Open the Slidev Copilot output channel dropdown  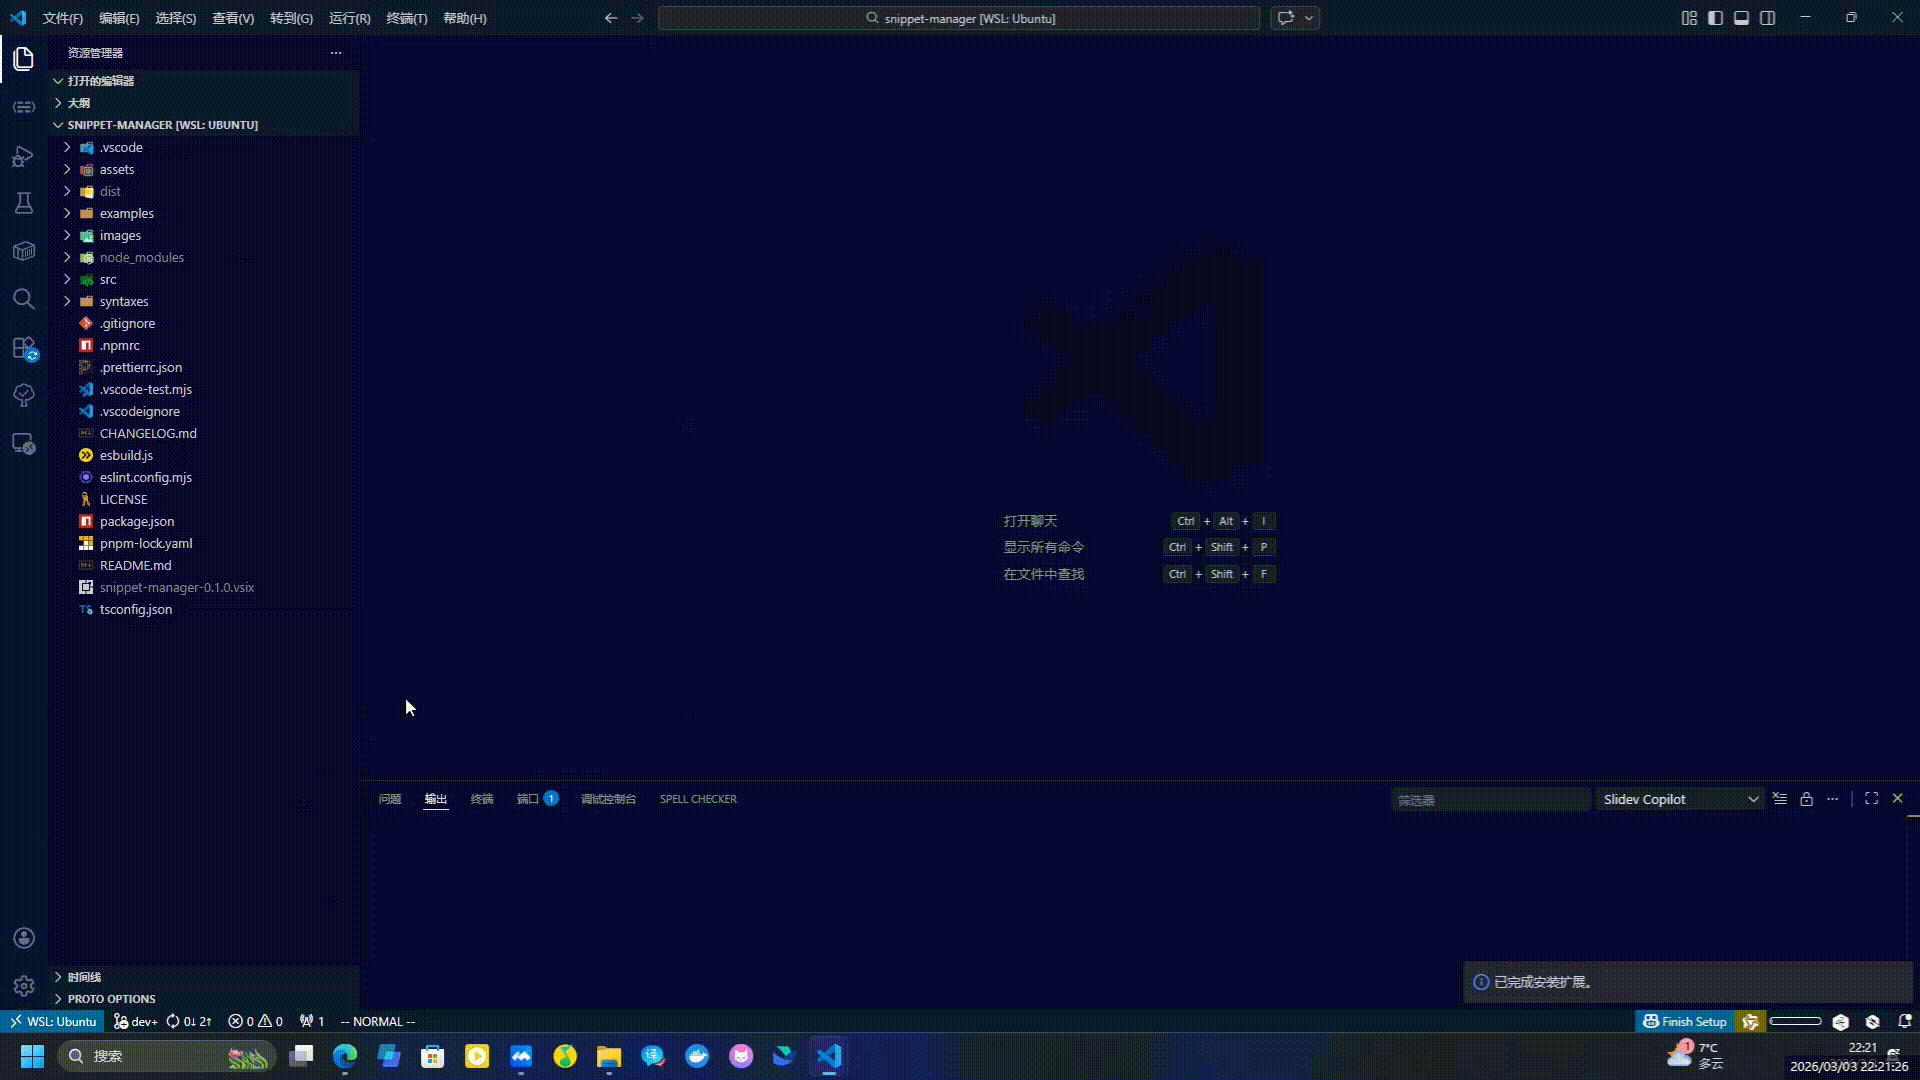click(1680, 798)
